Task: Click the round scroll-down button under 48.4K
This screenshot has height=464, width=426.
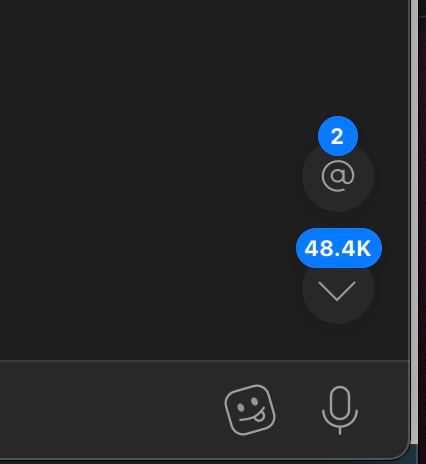Action: (338, 289)
